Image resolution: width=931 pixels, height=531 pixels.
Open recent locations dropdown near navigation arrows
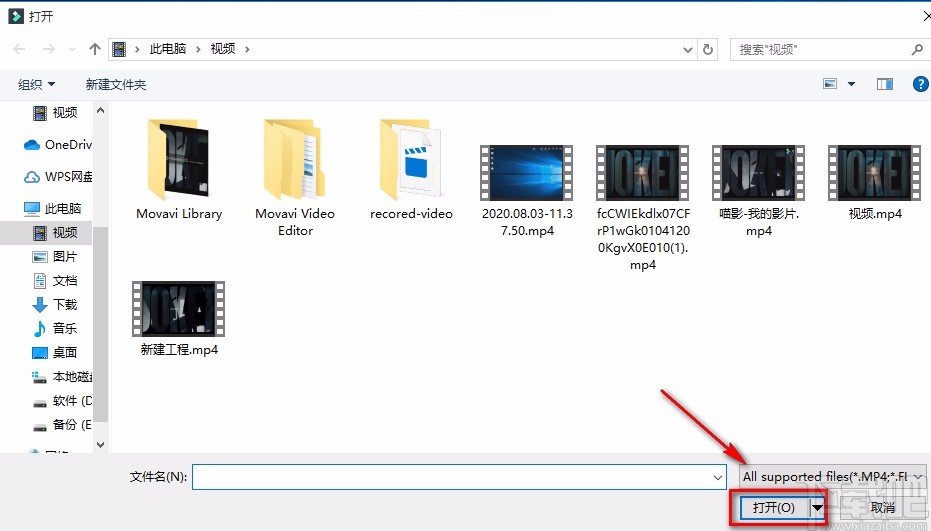(72, 50)
